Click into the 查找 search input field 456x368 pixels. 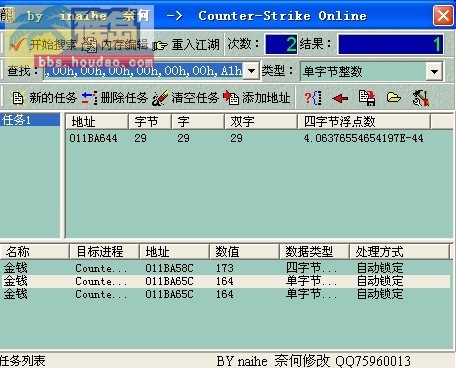144,71
